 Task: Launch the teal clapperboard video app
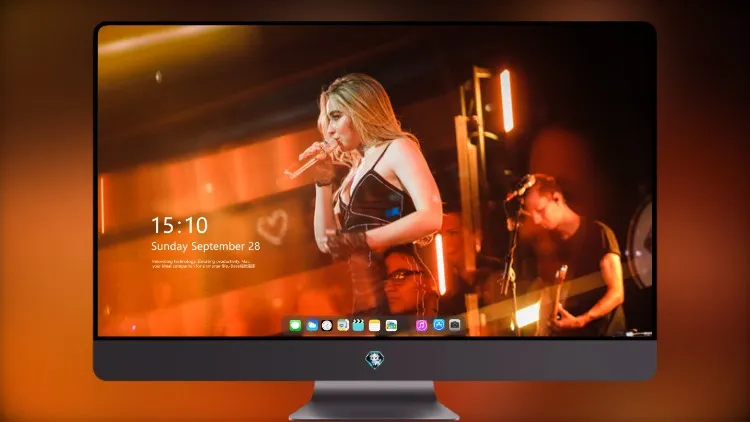point(358,325)
